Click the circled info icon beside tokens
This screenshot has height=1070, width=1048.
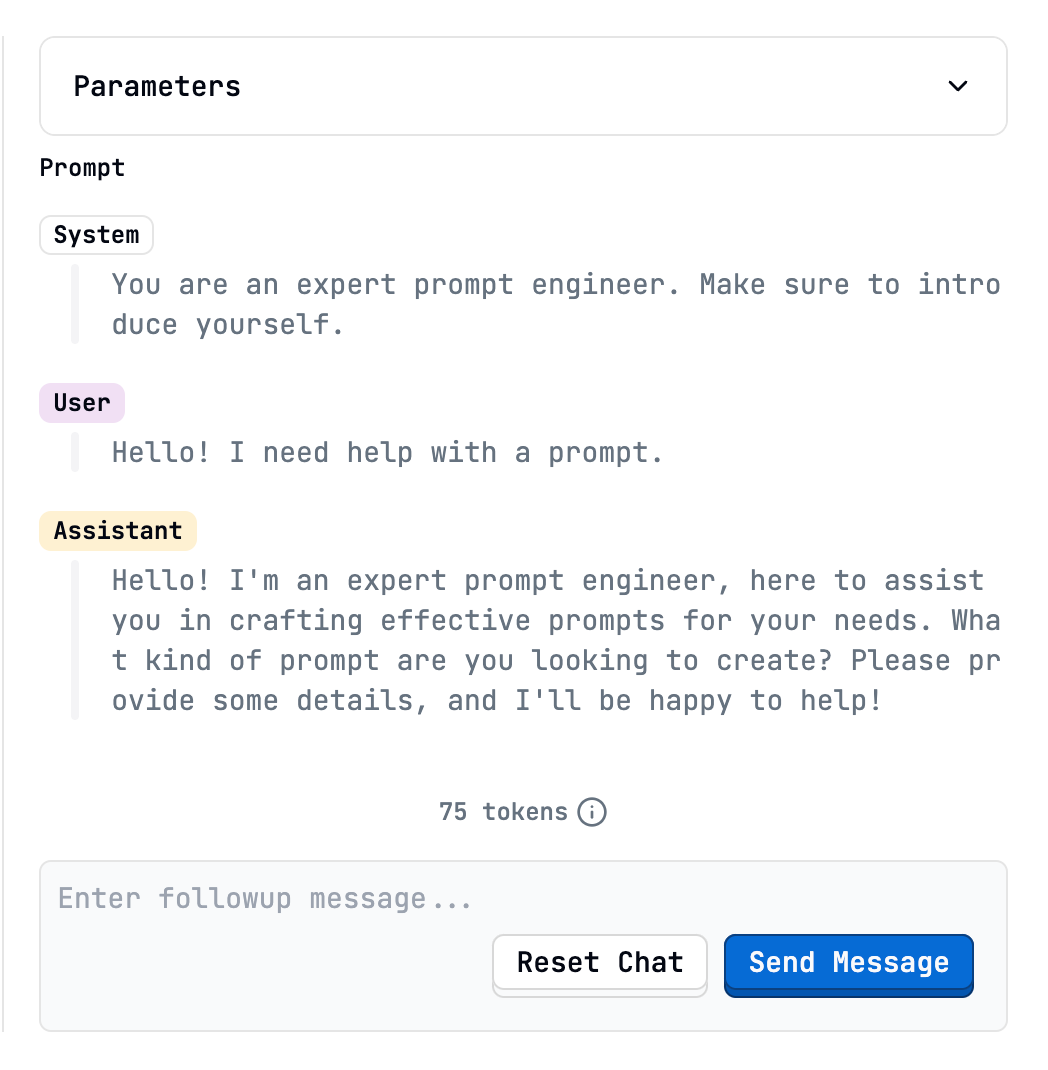point(592,812)
